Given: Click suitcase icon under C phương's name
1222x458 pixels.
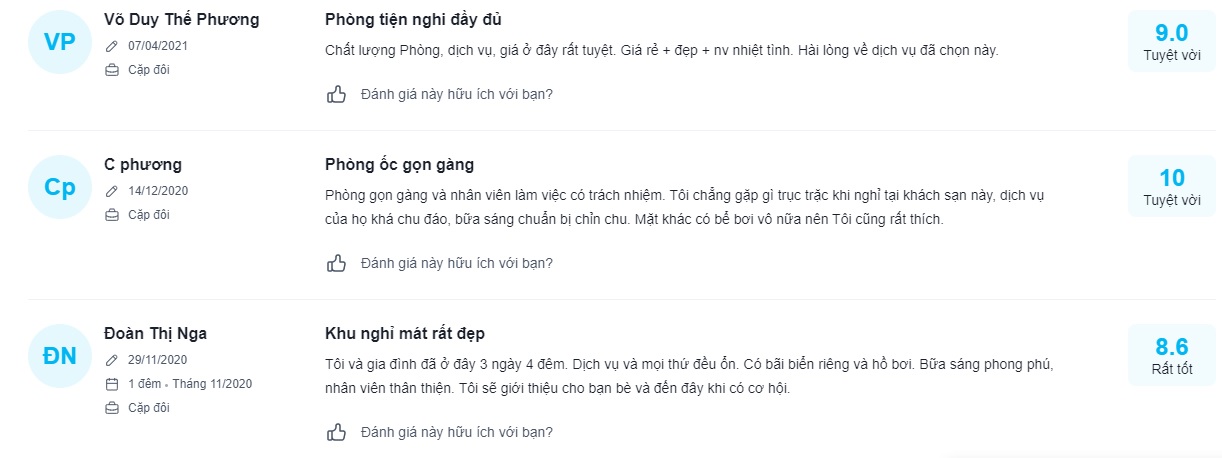Looking at the screenshot, I should point(112,215).
